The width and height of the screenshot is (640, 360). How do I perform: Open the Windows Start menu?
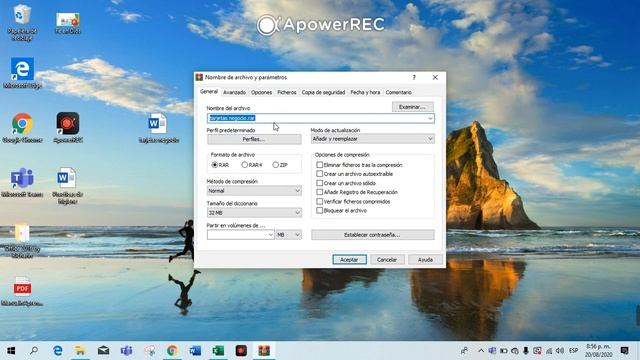coord(11,351)
